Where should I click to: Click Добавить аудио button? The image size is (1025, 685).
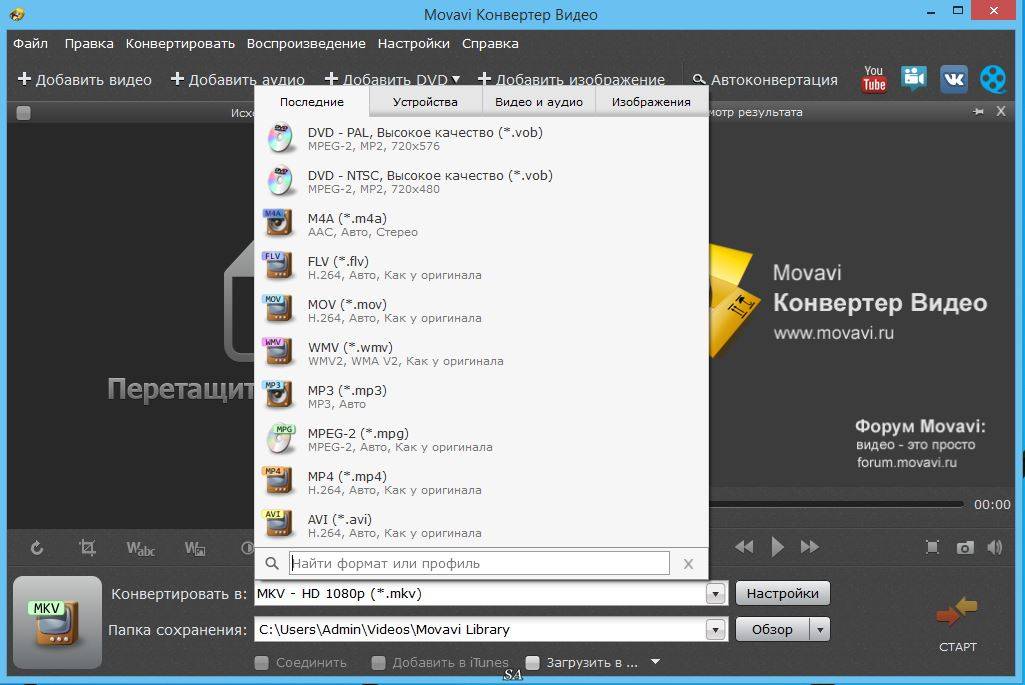[x=238, y=80]
